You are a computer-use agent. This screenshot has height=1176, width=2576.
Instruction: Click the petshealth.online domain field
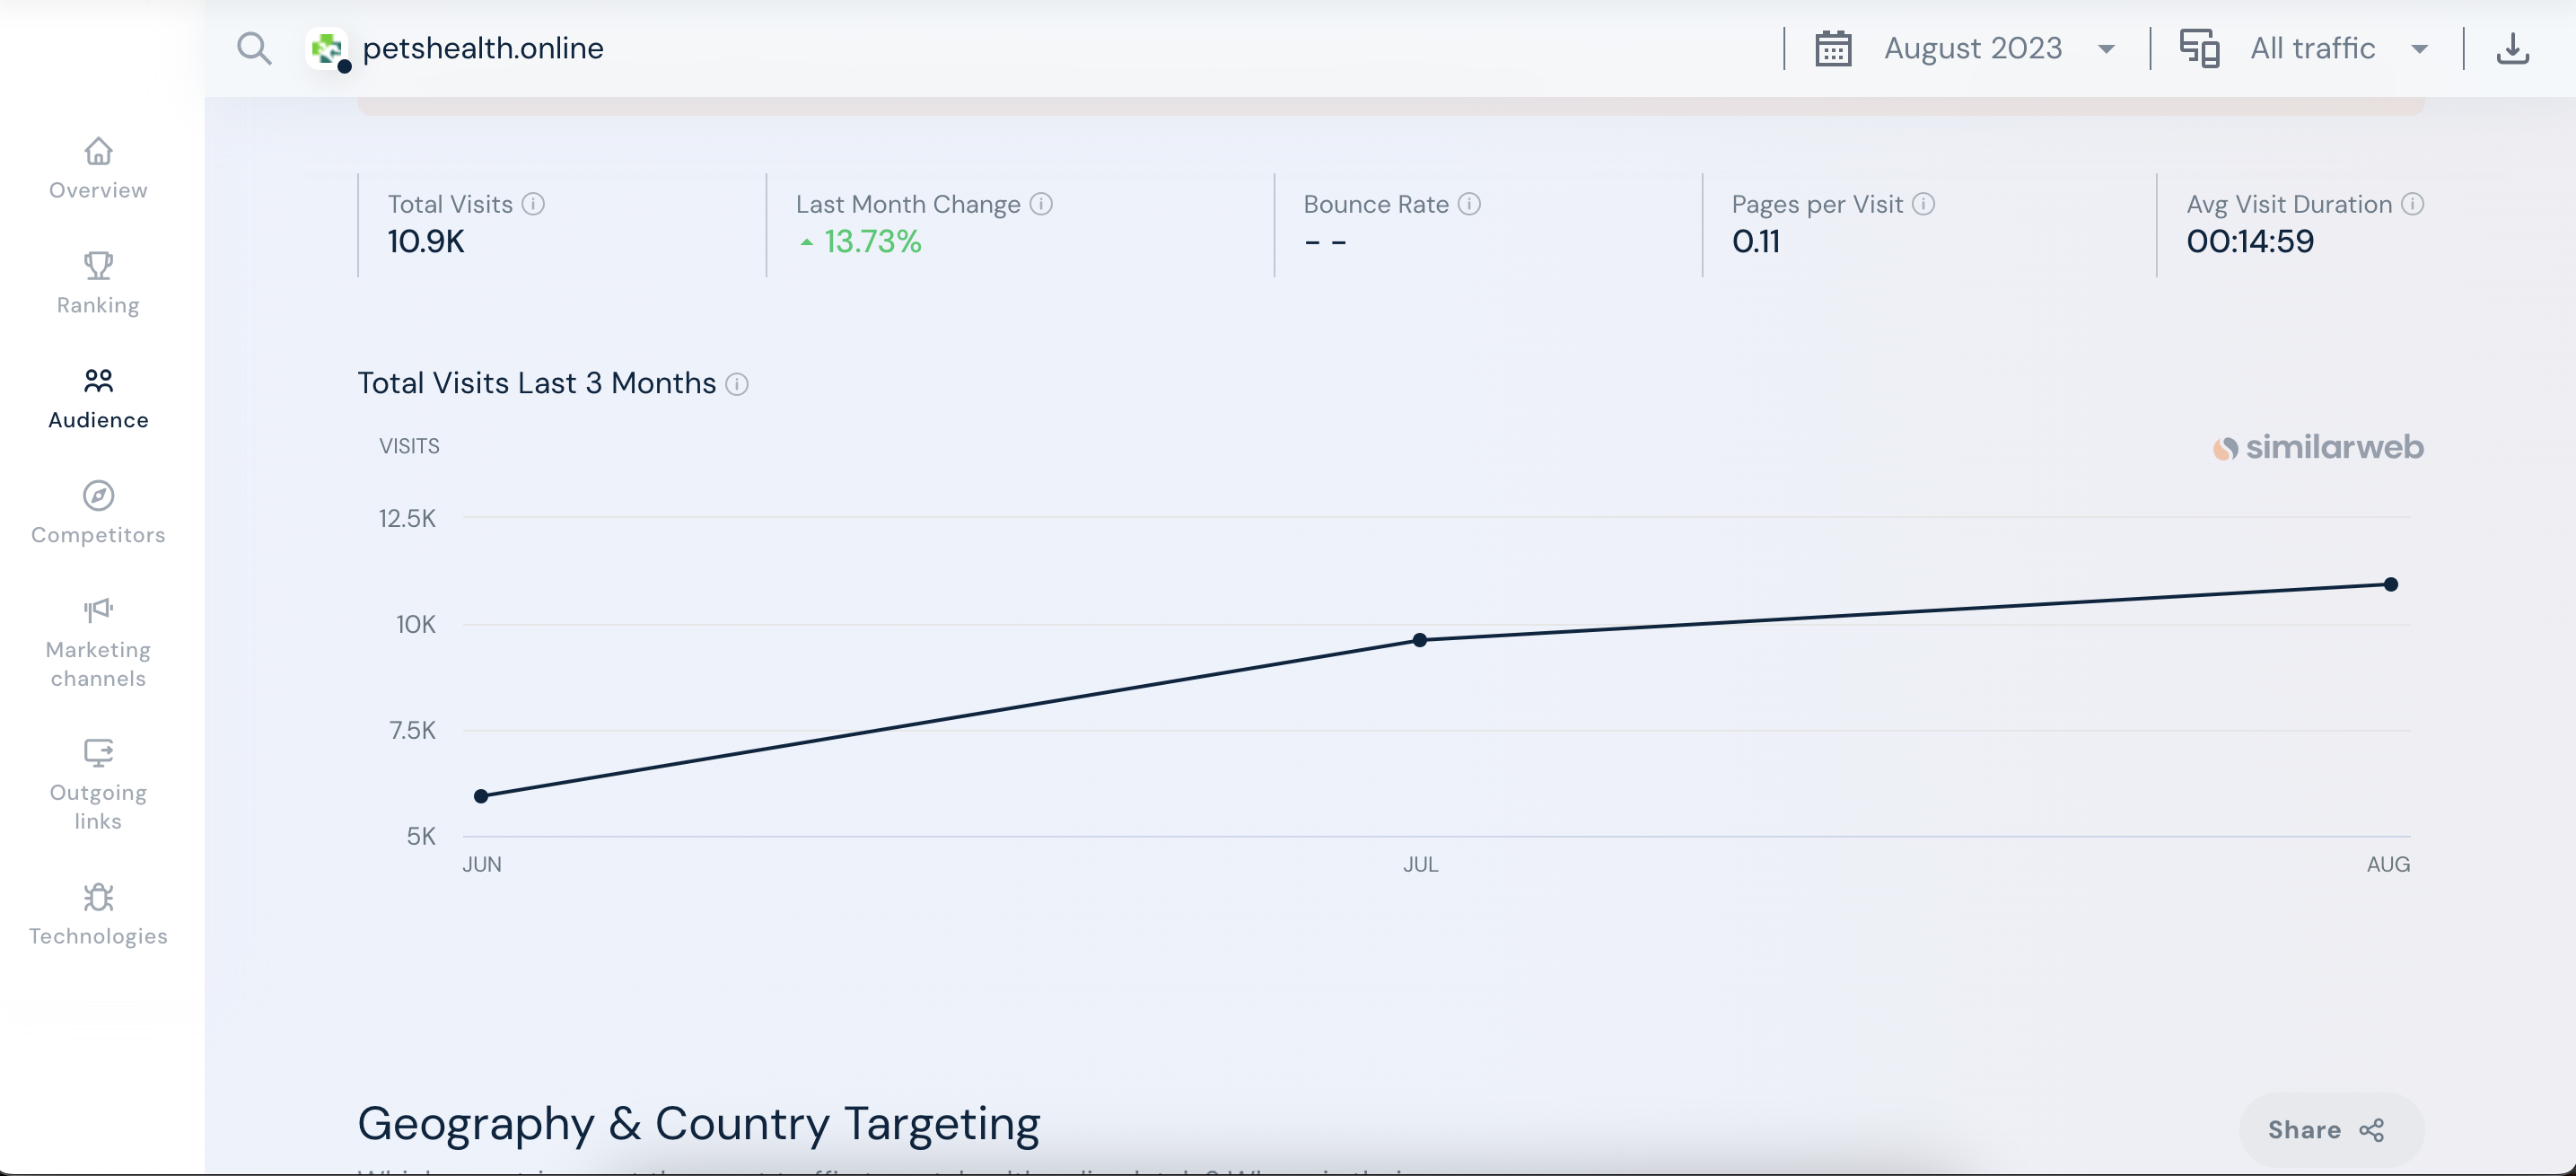[483, 48]
